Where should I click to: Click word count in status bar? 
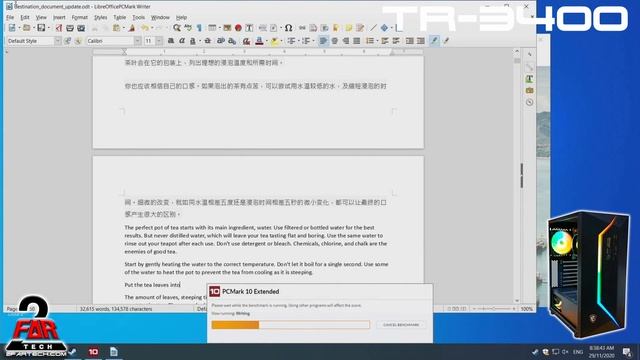tap(116, 309)
